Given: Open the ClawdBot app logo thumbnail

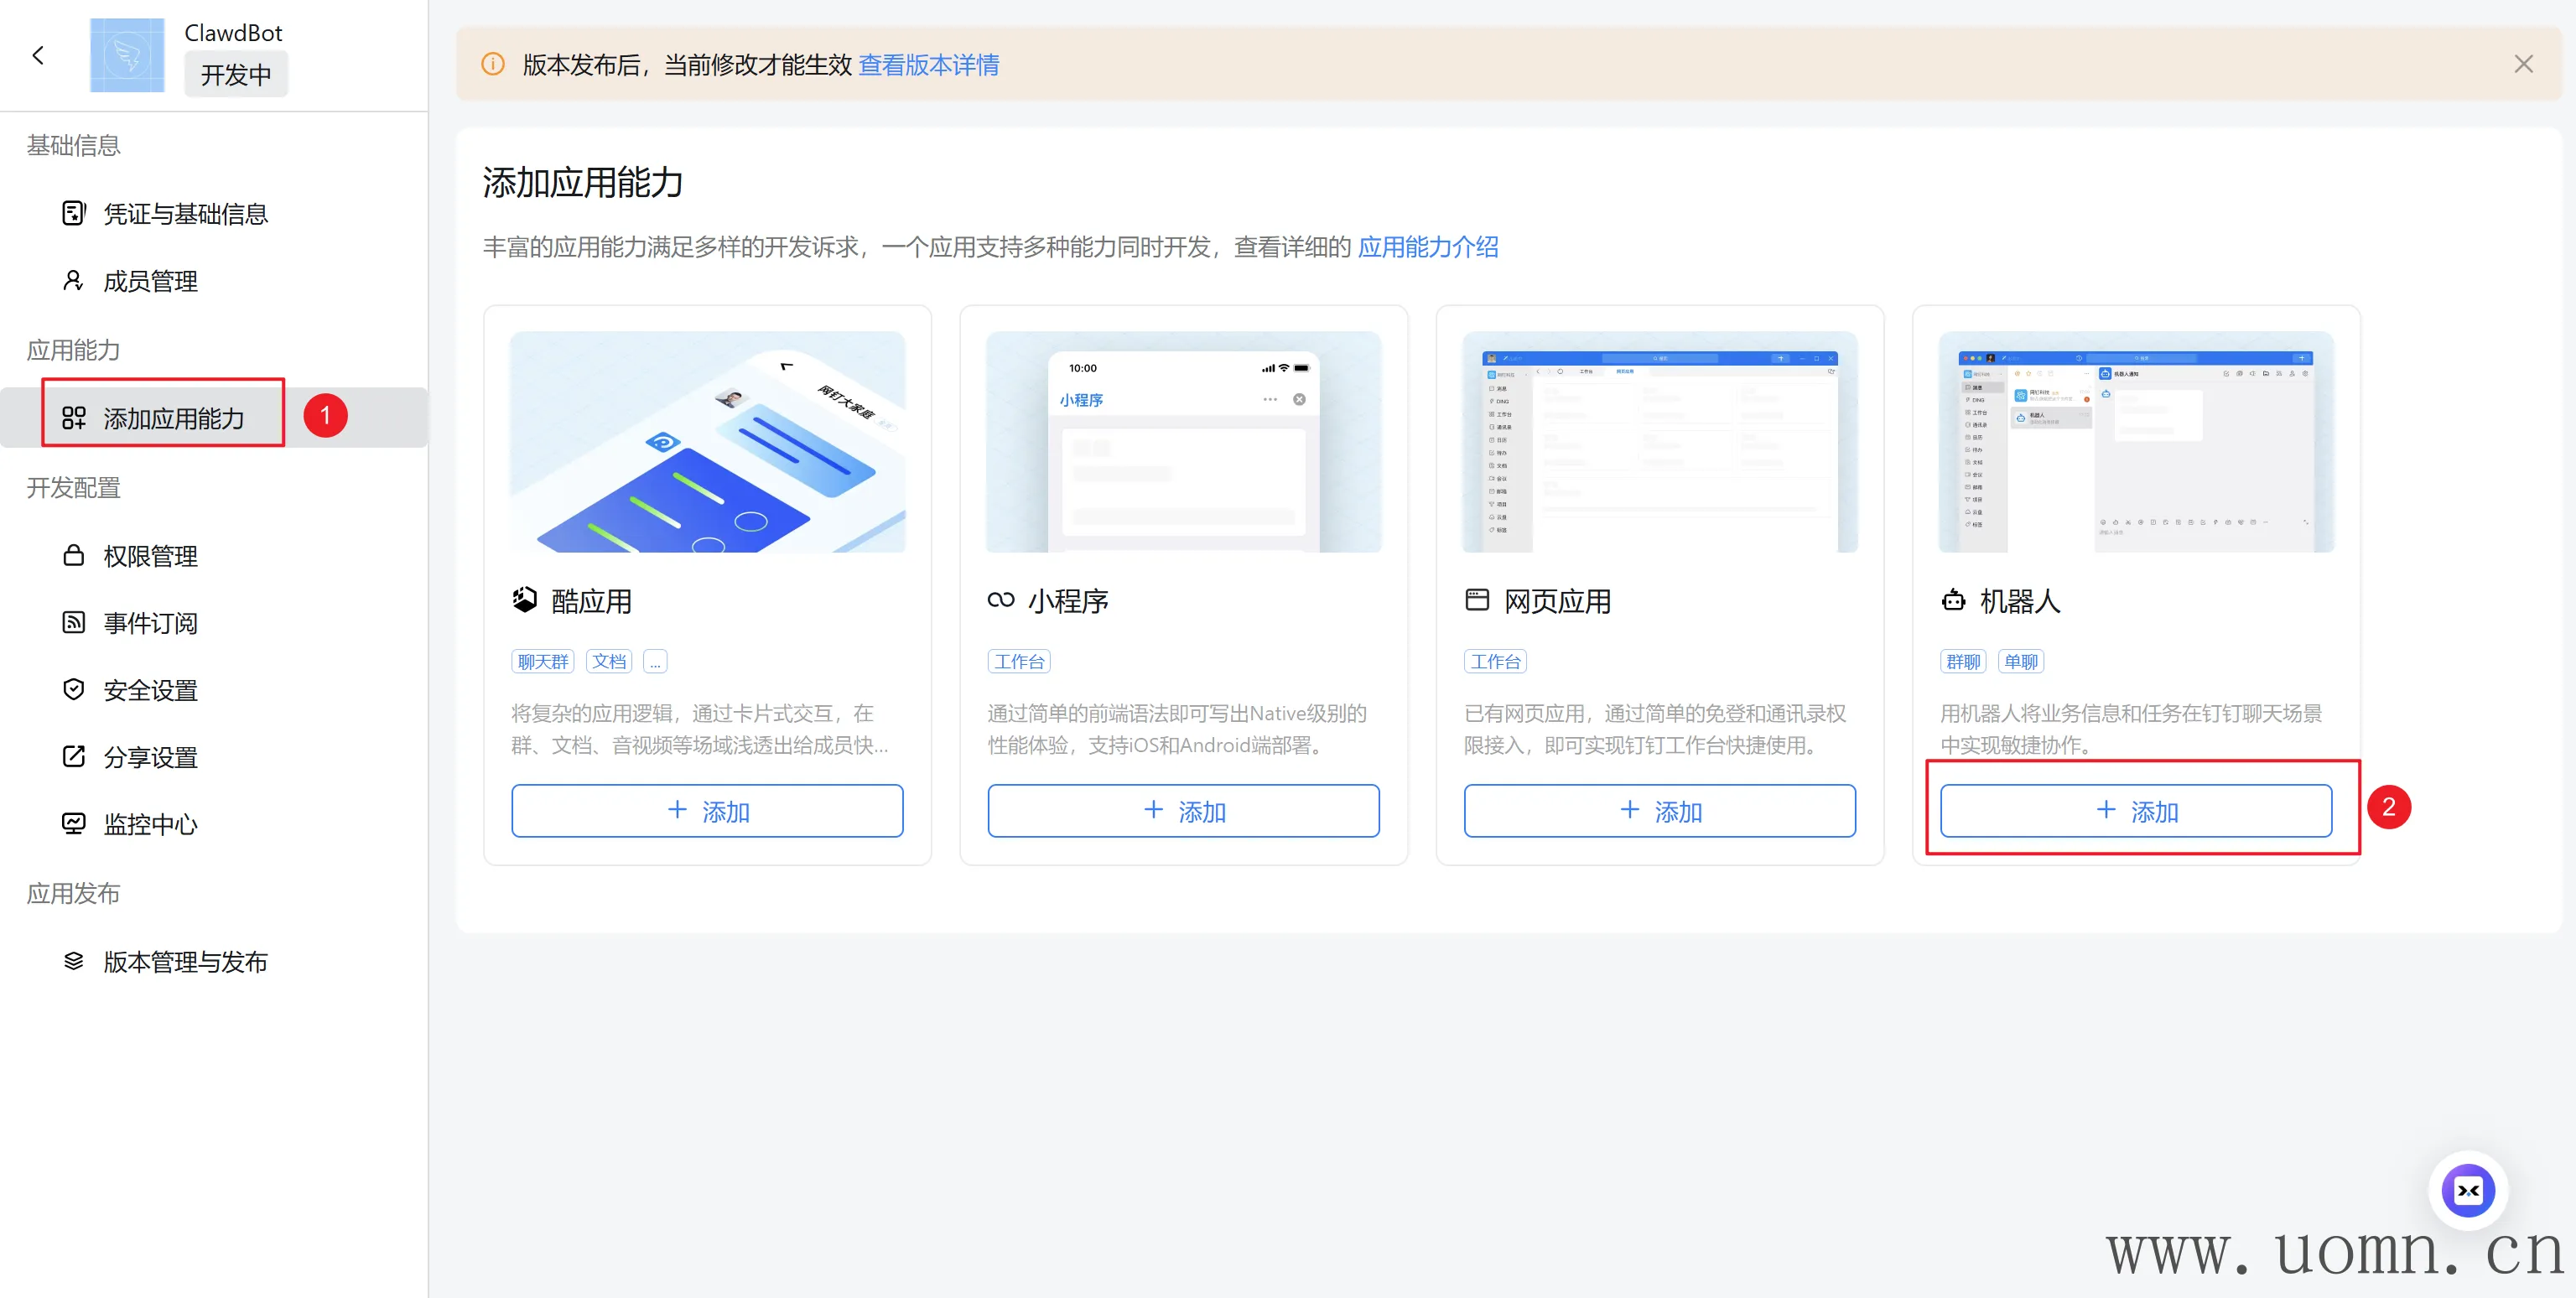Looking at the screenshot, I should 127,55.
